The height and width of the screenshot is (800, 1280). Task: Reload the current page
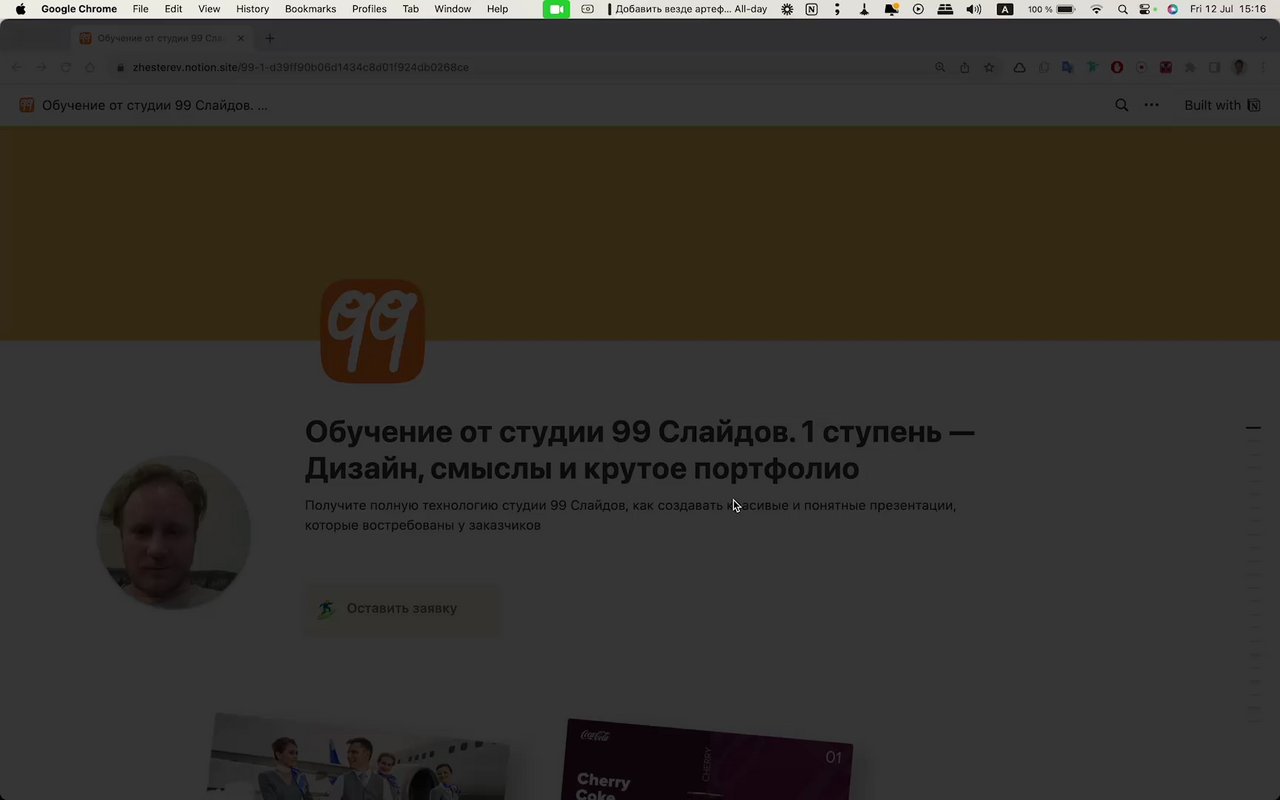point(66,67)
